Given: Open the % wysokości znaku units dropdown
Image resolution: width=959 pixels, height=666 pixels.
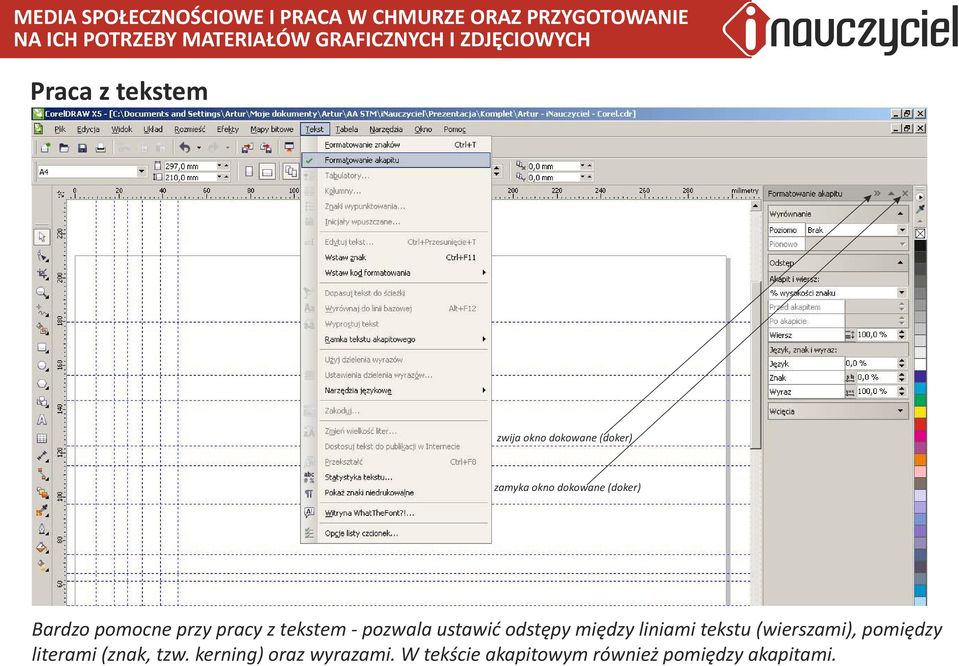Looking at the screenshot, I should (902, 293).
